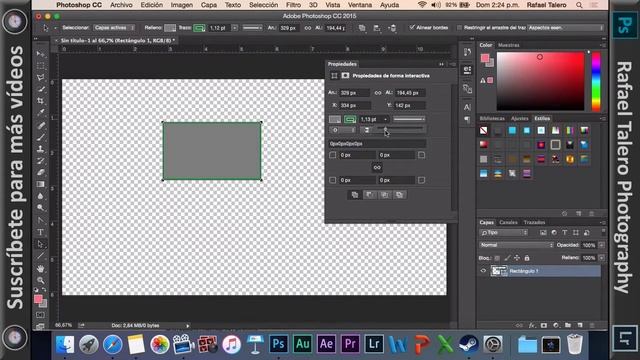The width and height of the screenshot is (640, 360).
Task: Open Lightroom from the Dock
Action: [x=374, y=344]
